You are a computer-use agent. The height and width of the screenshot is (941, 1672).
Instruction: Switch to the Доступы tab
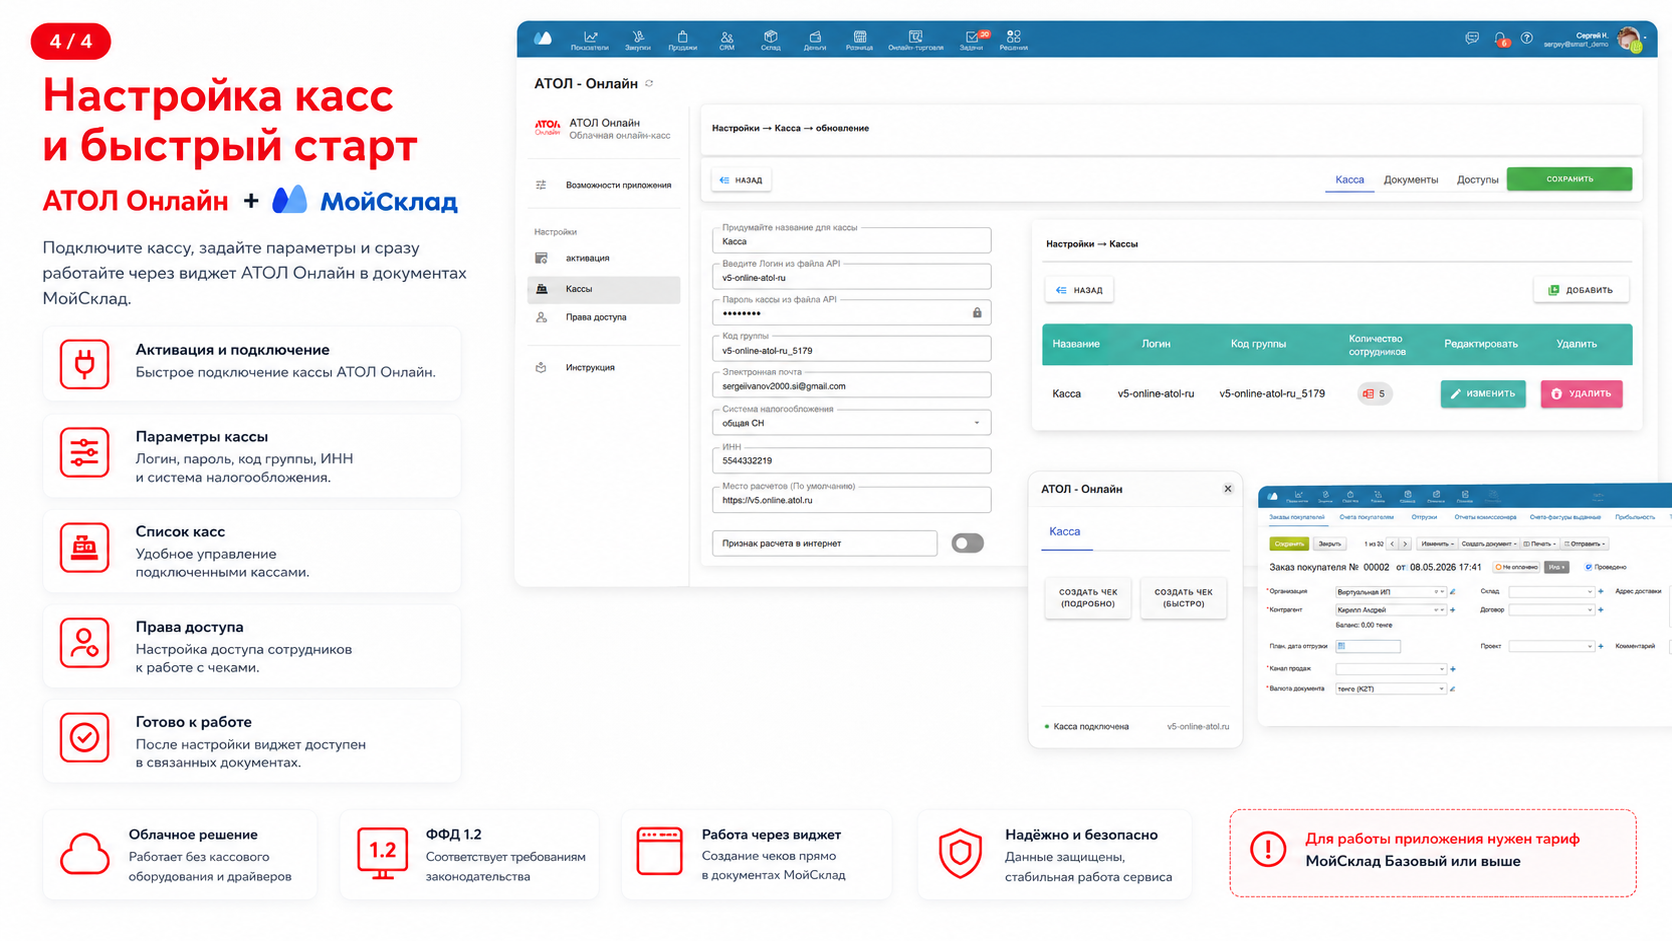coord(1477,180)
